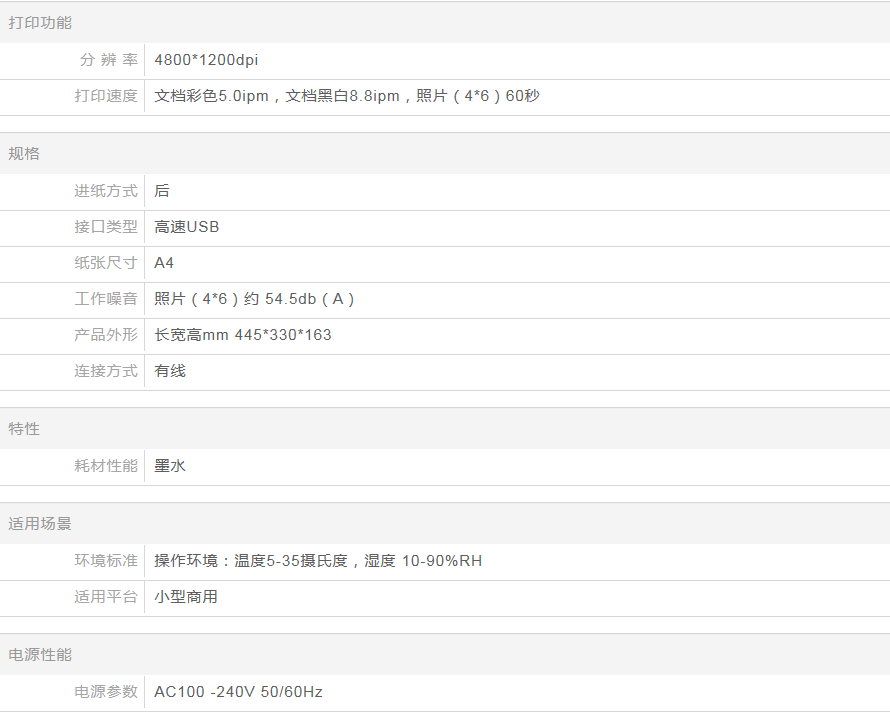Click the 分辨率 row label
890x718 pixels.
pos(108,60)
